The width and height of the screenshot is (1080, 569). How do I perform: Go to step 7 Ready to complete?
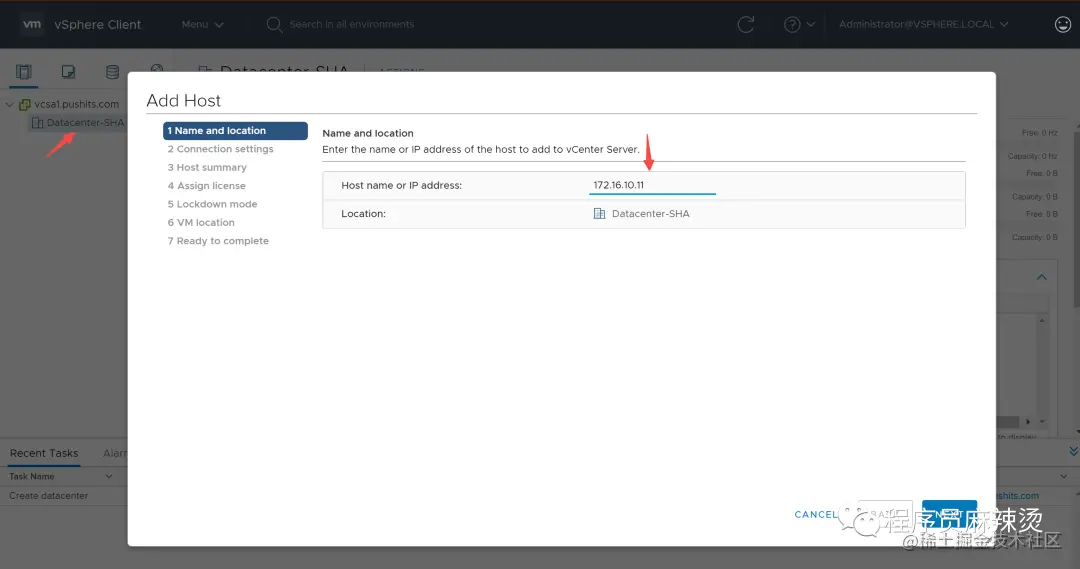coord(218,241)
